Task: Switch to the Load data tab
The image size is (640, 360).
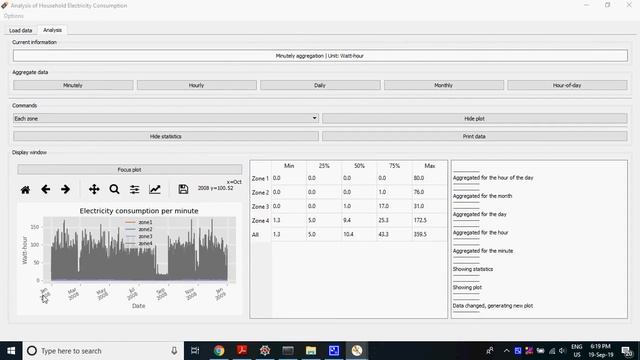Action: 20,30
